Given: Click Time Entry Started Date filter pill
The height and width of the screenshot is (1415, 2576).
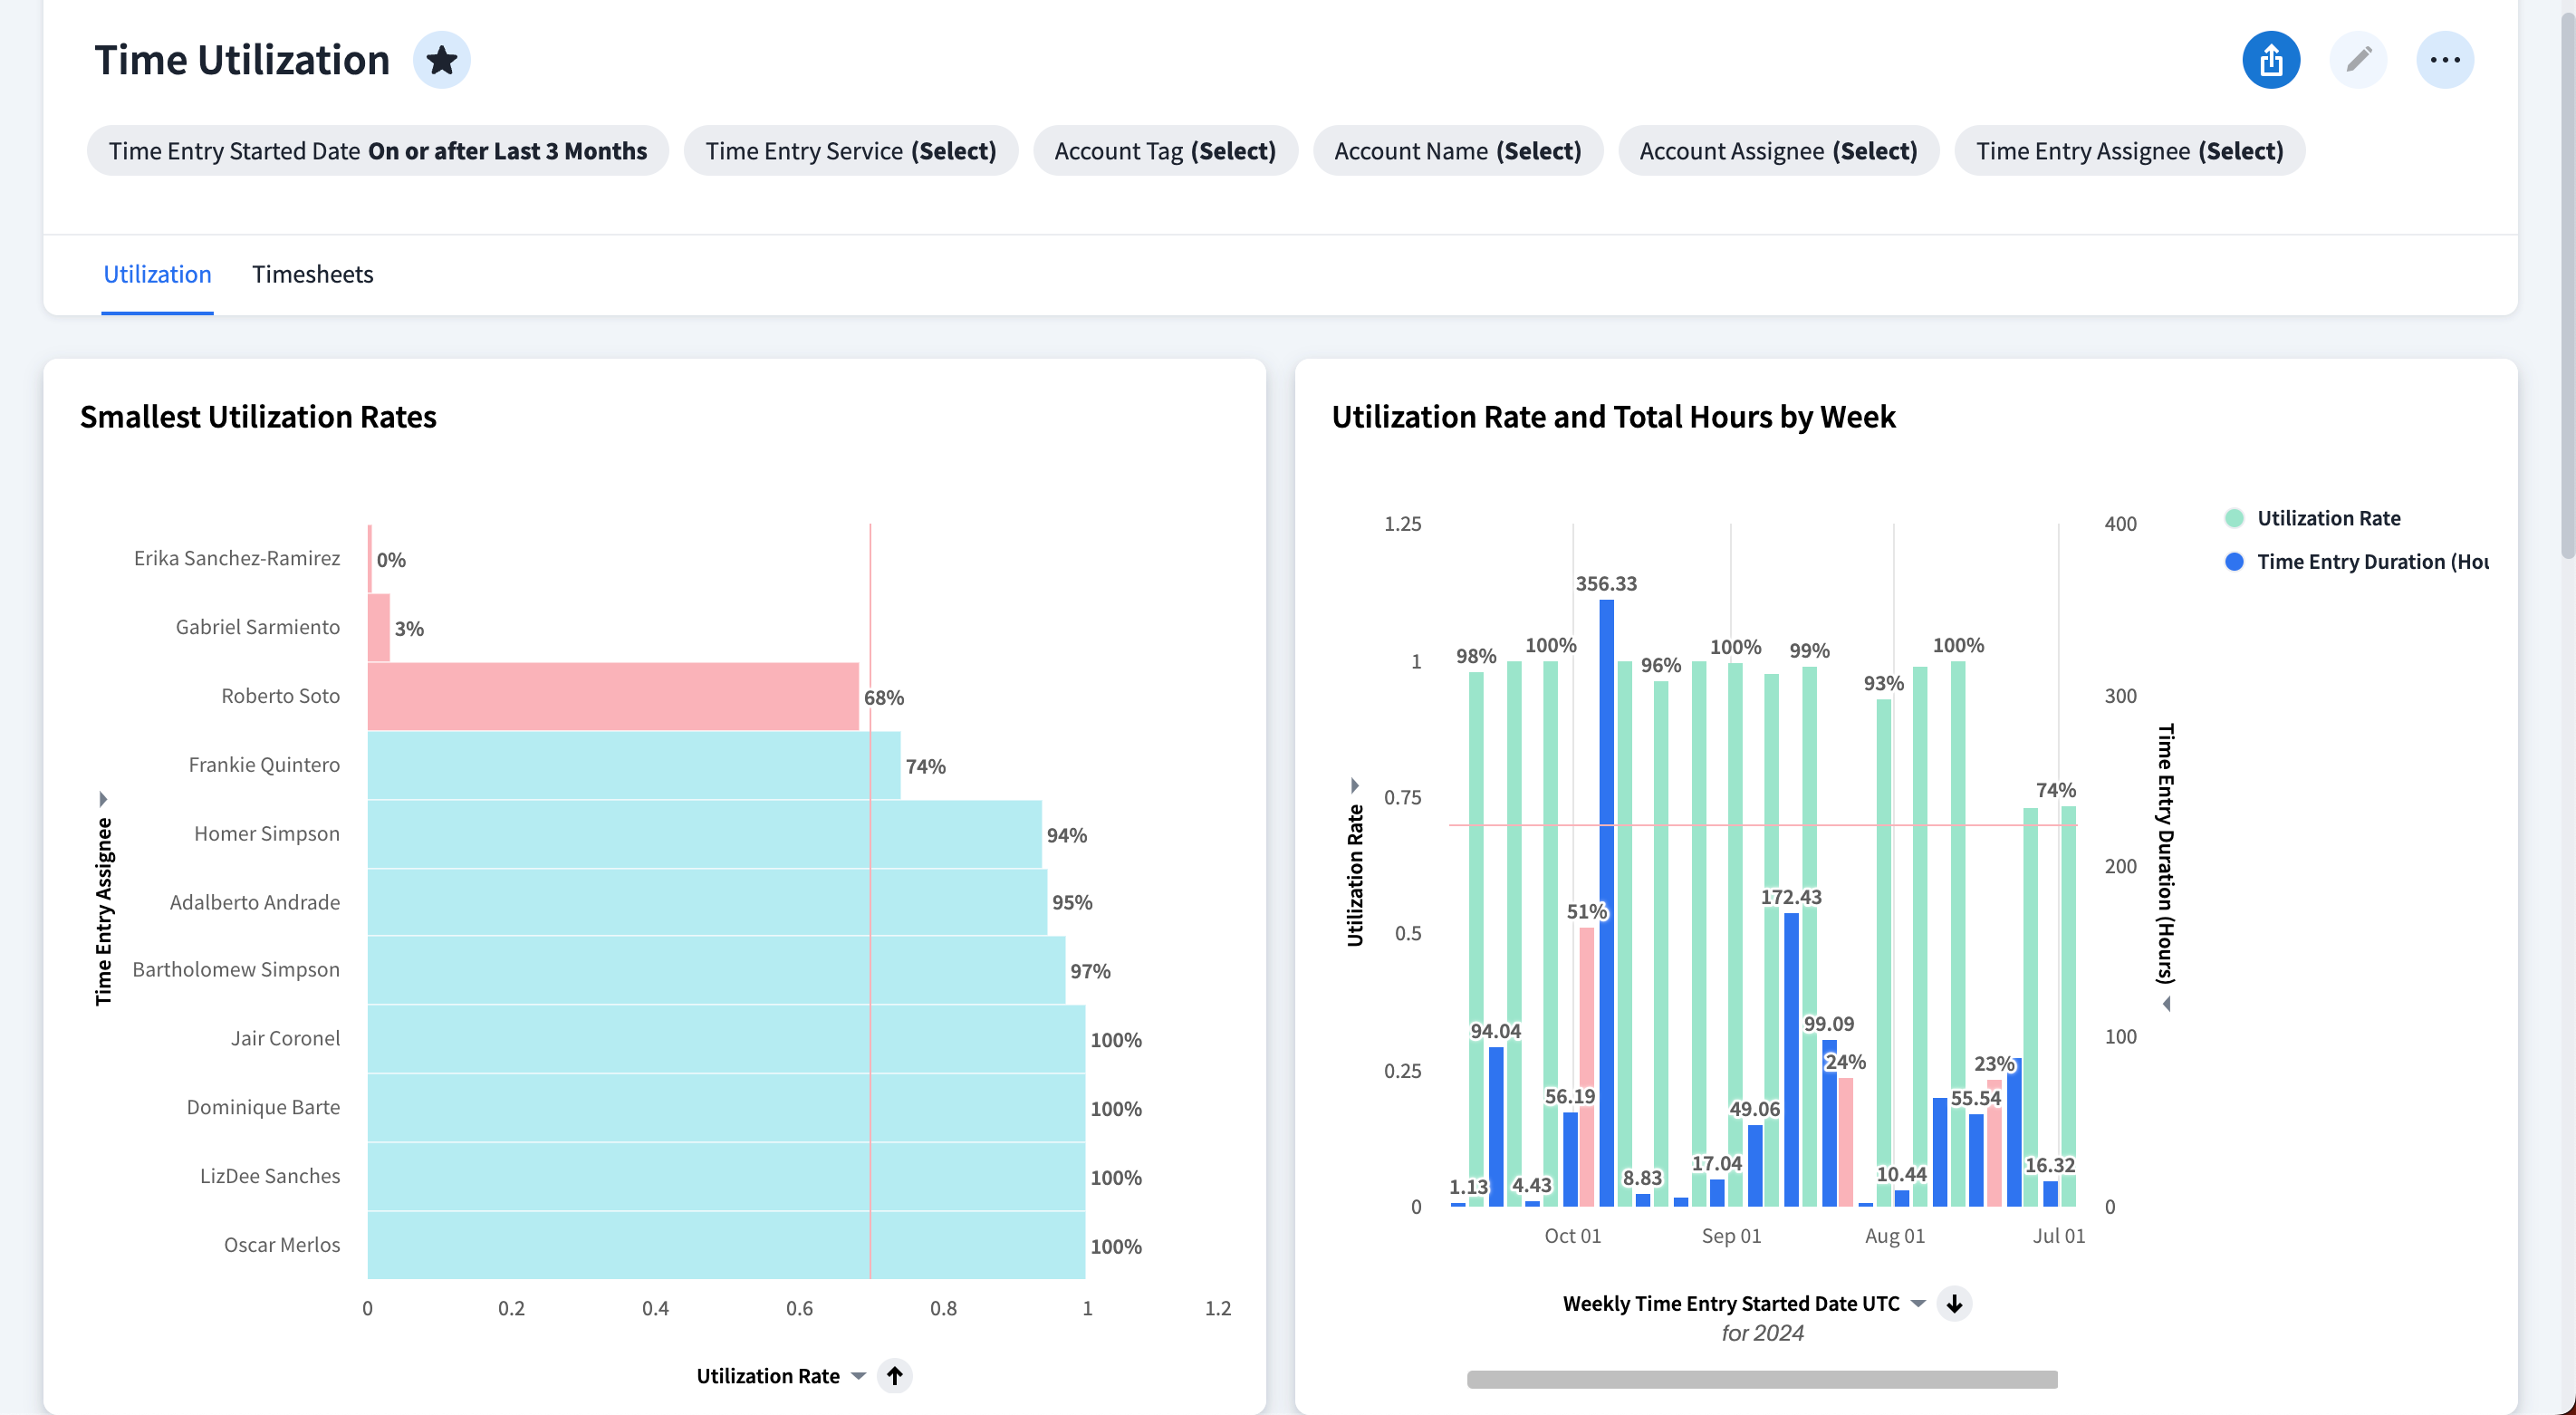Looking at the screenshot, I should pyautogui.click(x=377, y=151).
